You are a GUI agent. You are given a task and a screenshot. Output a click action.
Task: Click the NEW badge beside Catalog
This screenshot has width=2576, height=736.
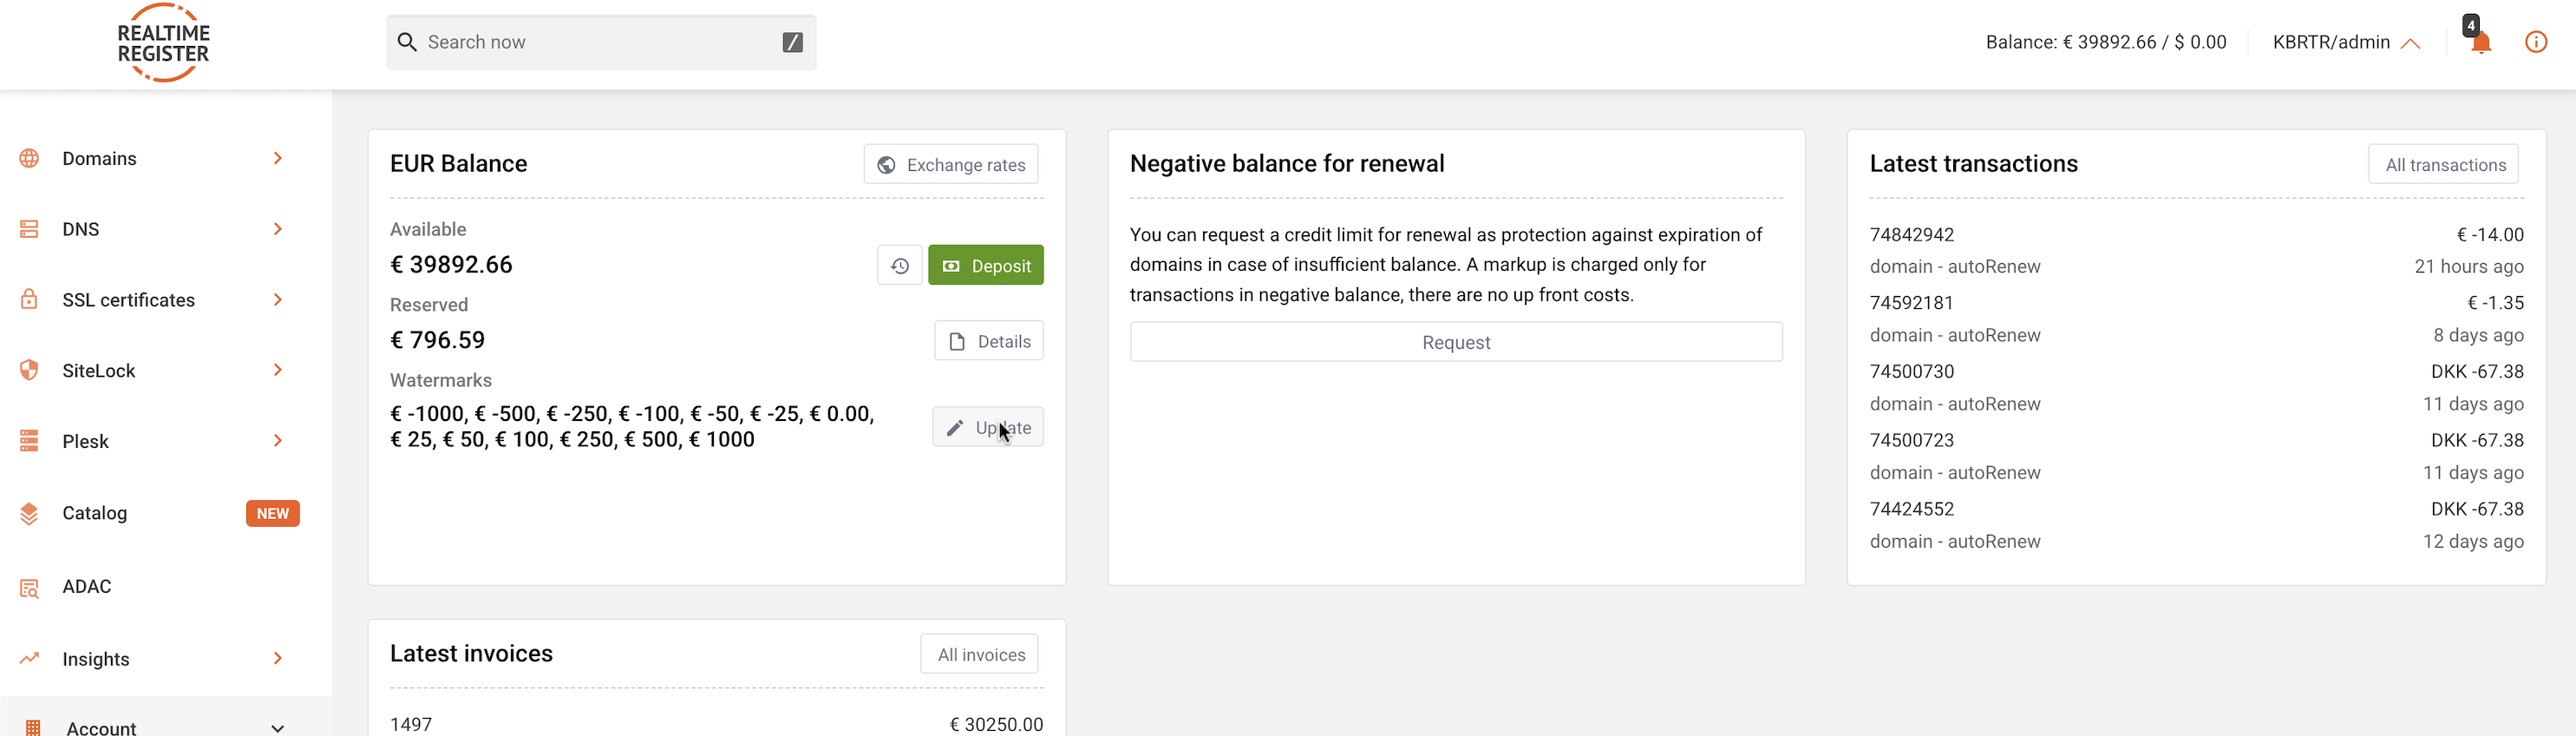point(273,513)
